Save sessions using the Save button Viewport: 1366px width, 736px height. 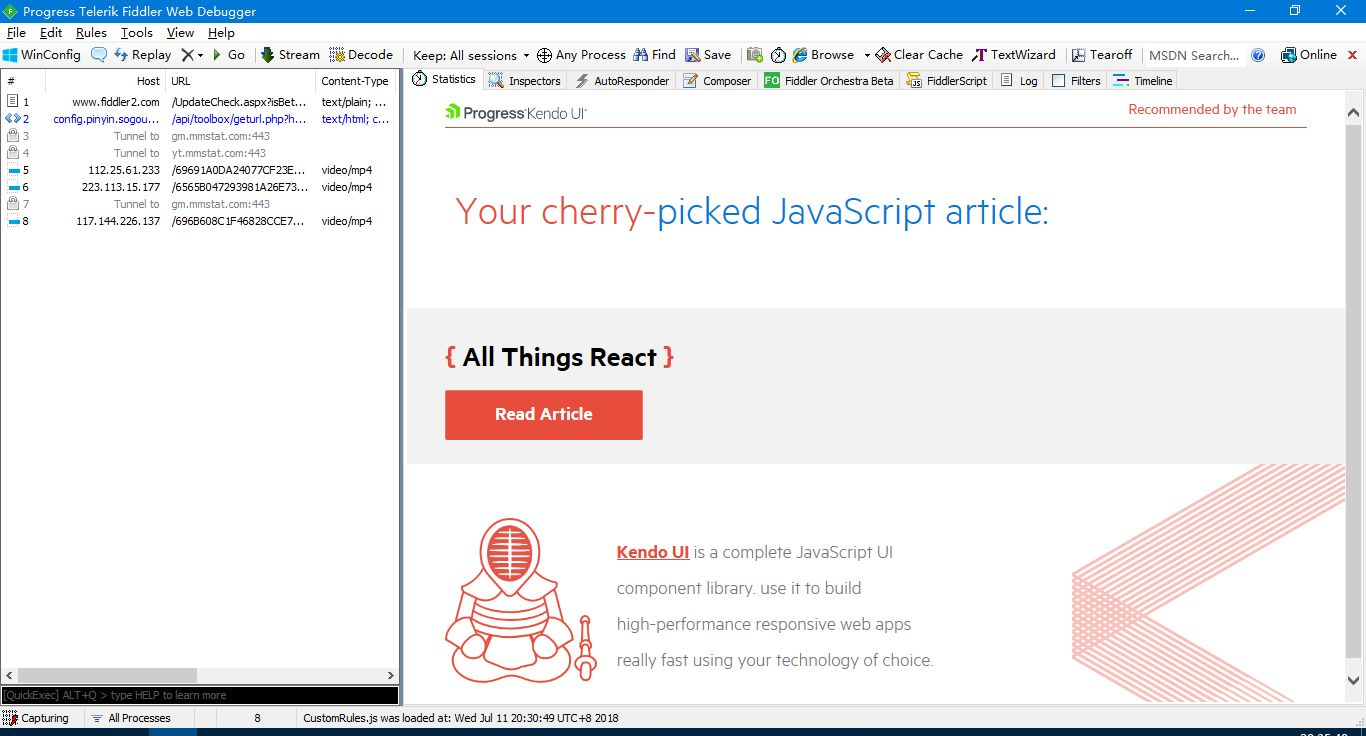708,55
